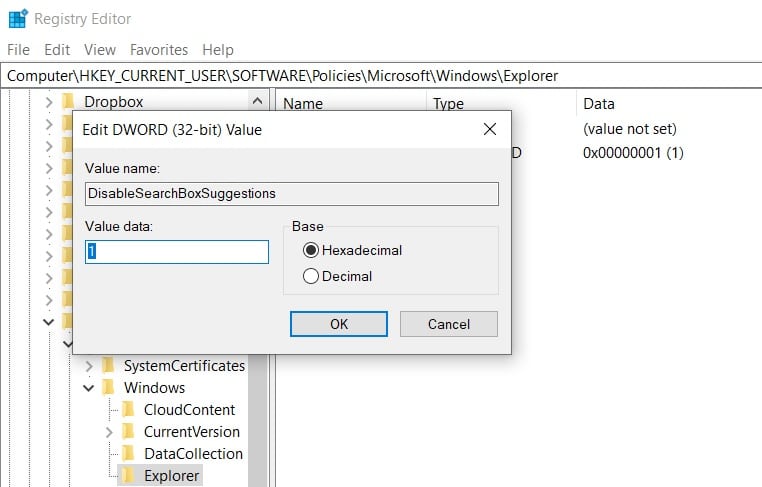Expand the SystemCertificates key
762x487 pixels.
coord(89,366)
